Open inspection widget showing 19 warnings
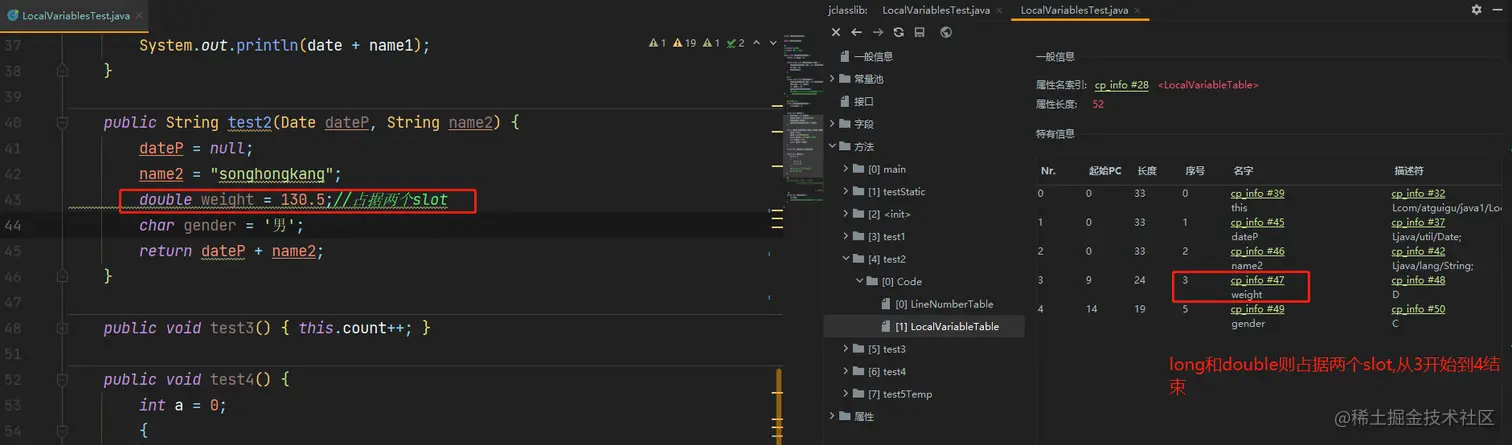This screenshot has width=1512, height=445. 685,43
